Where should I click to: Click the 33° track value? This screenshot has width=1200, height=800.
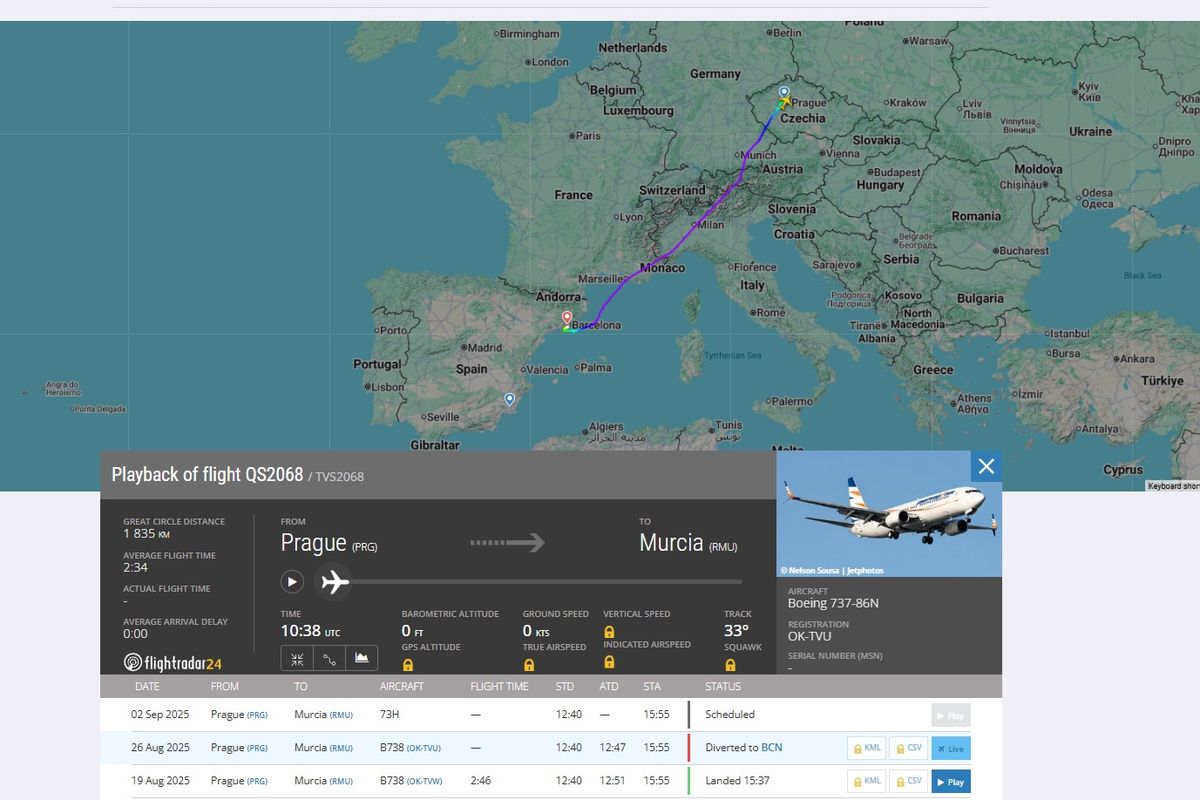pyautogui.click(x=736, y=631)
